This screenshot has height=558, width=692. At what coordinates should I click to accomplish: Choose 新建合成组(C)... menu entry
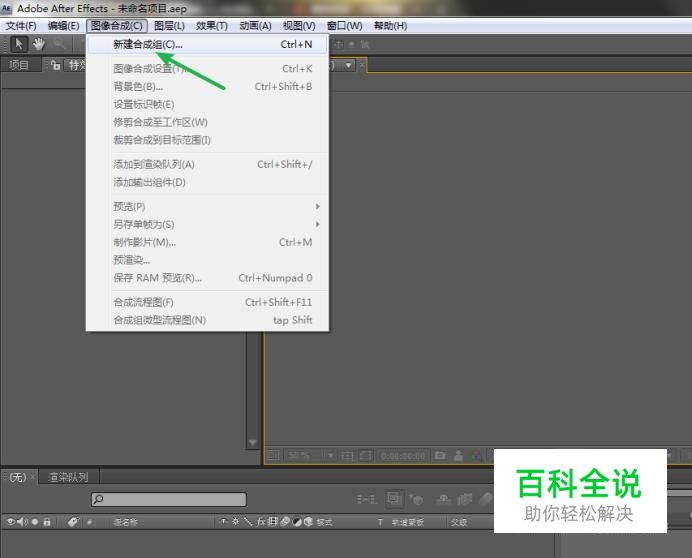(207, 45)
